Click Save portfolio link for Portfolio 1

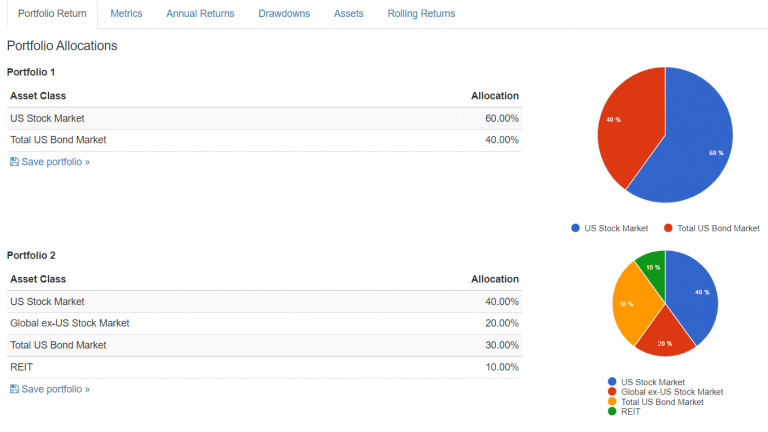55,162
